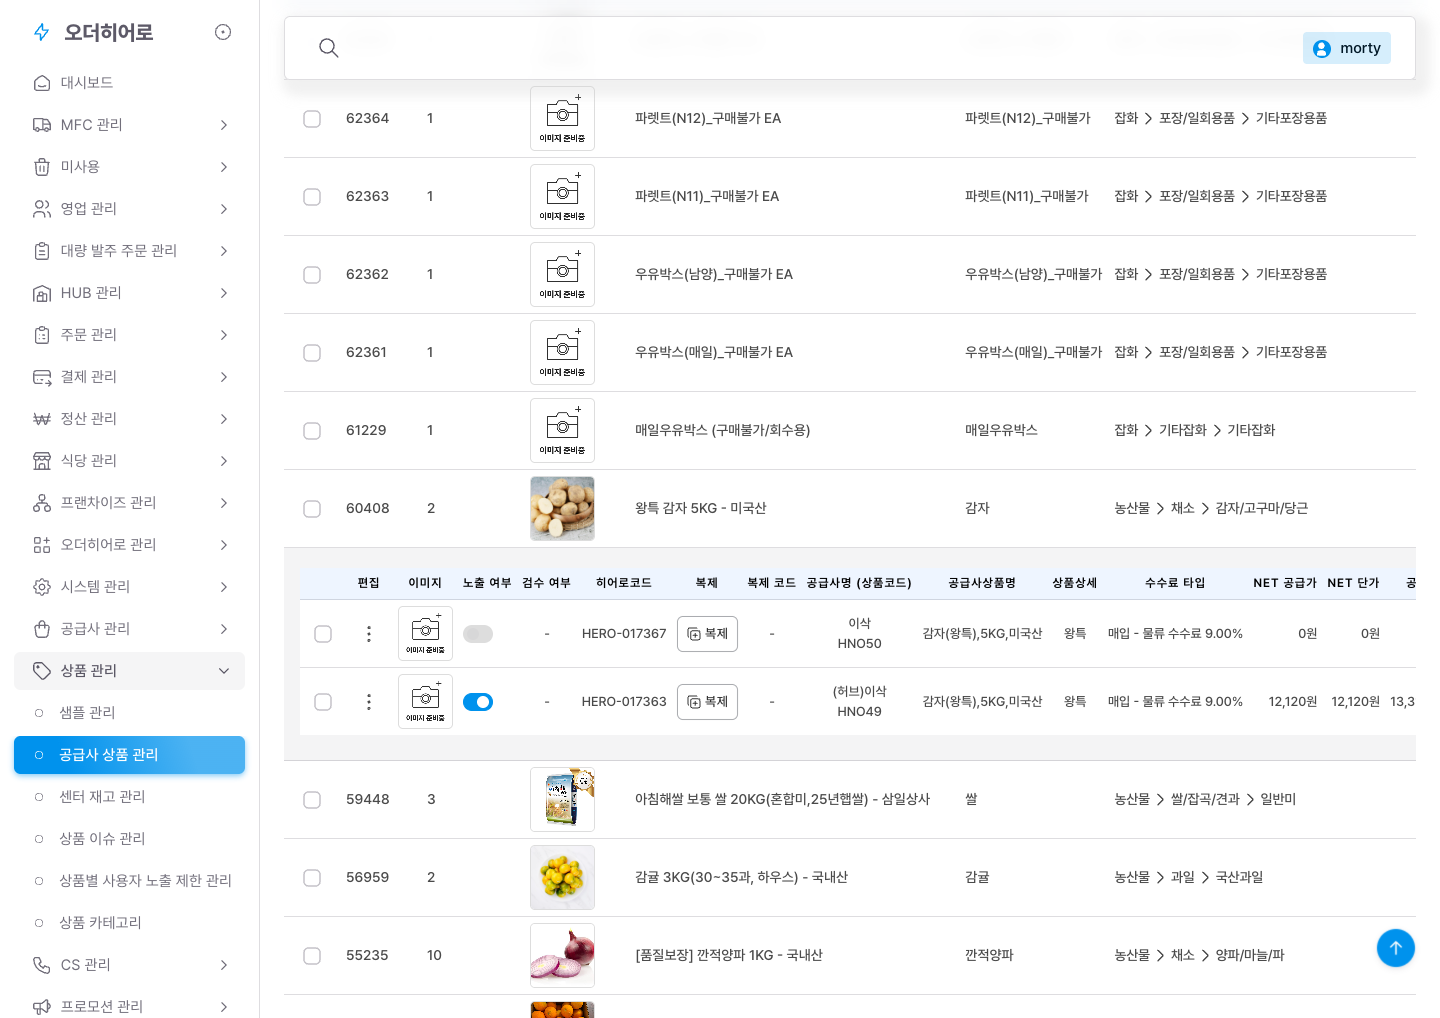Click the morty user avatar icon

pos(1322,48)
